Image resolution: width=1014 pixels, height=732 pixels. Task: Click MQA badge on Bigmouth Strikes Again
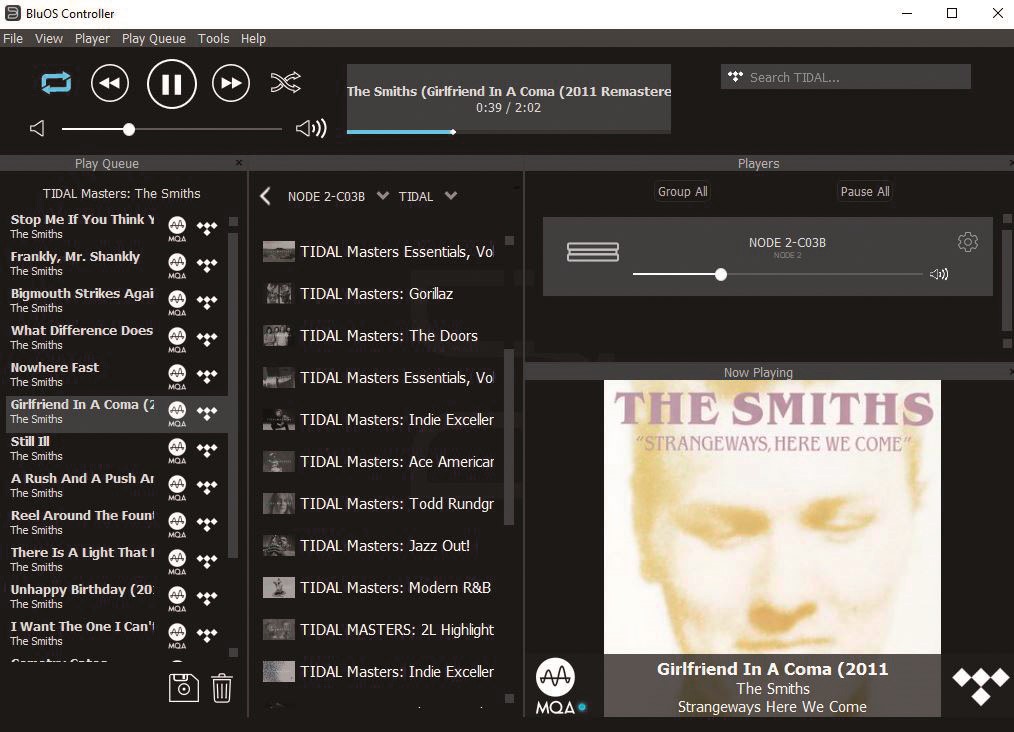[x=177, y=302]
